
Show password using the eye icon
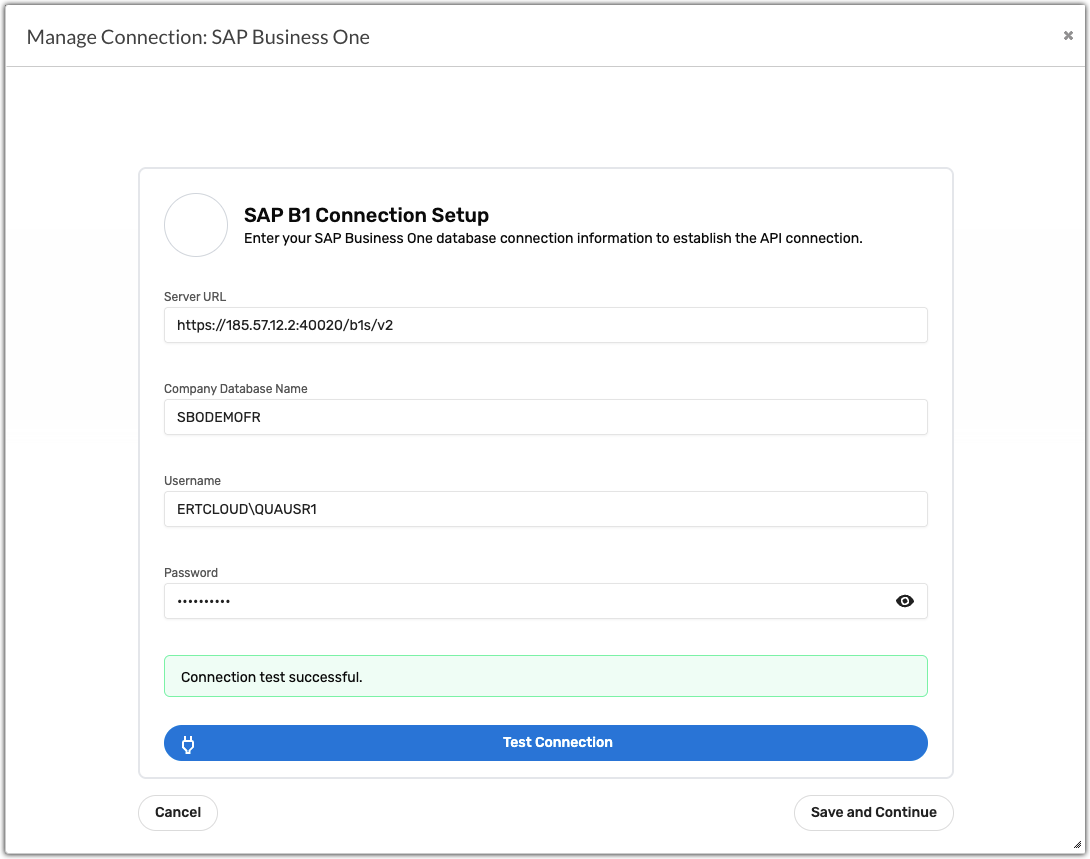tap(904, 601)
